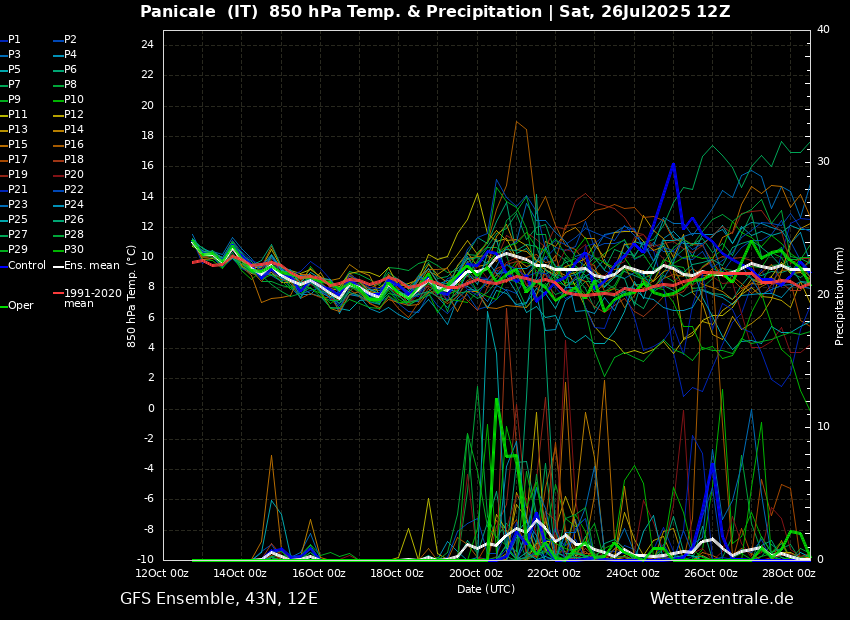Toggle the P10 series in the legend

(74, 100)
